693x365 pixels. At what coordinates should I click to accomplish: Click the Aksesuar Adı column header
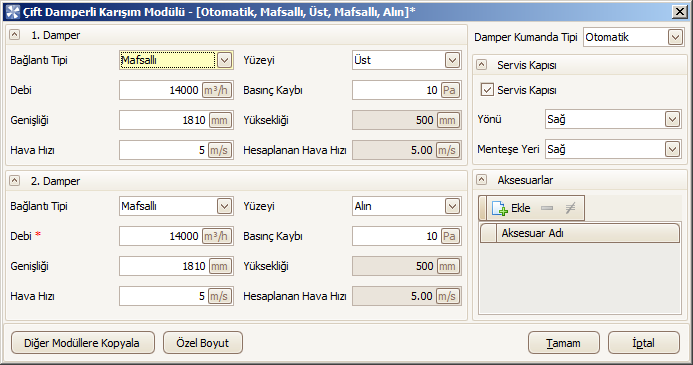587,233
